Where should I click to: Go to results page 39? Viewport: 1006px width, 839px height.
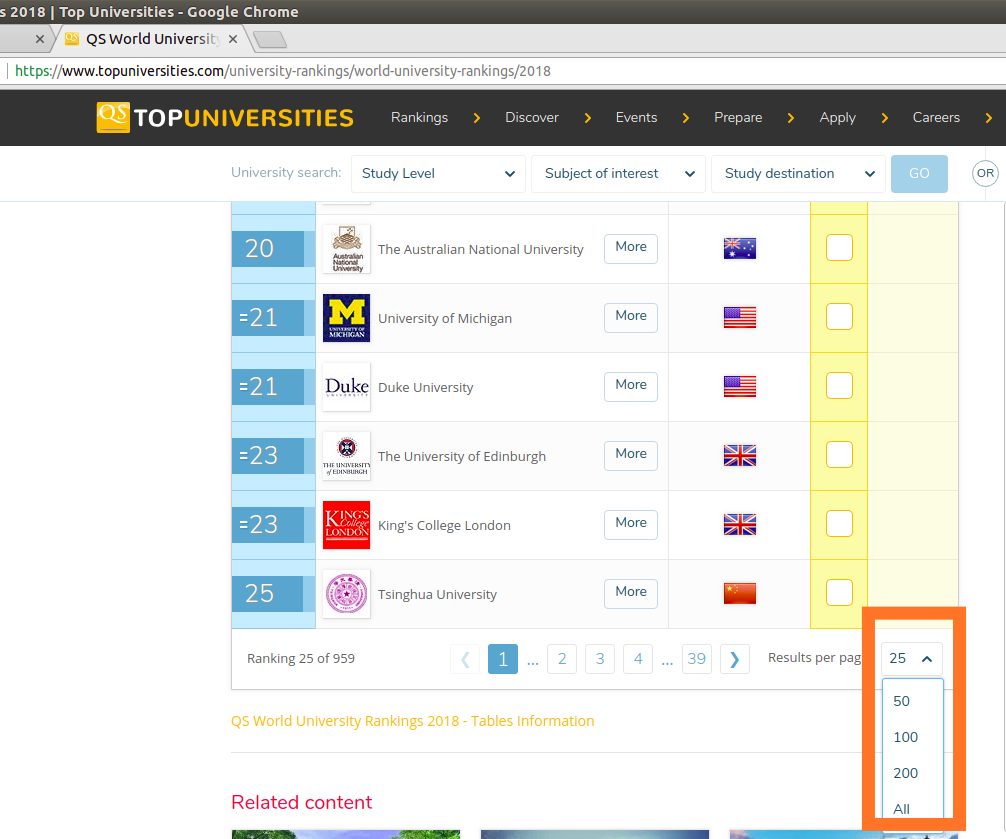pyautogui.click(x=697, y=659)
